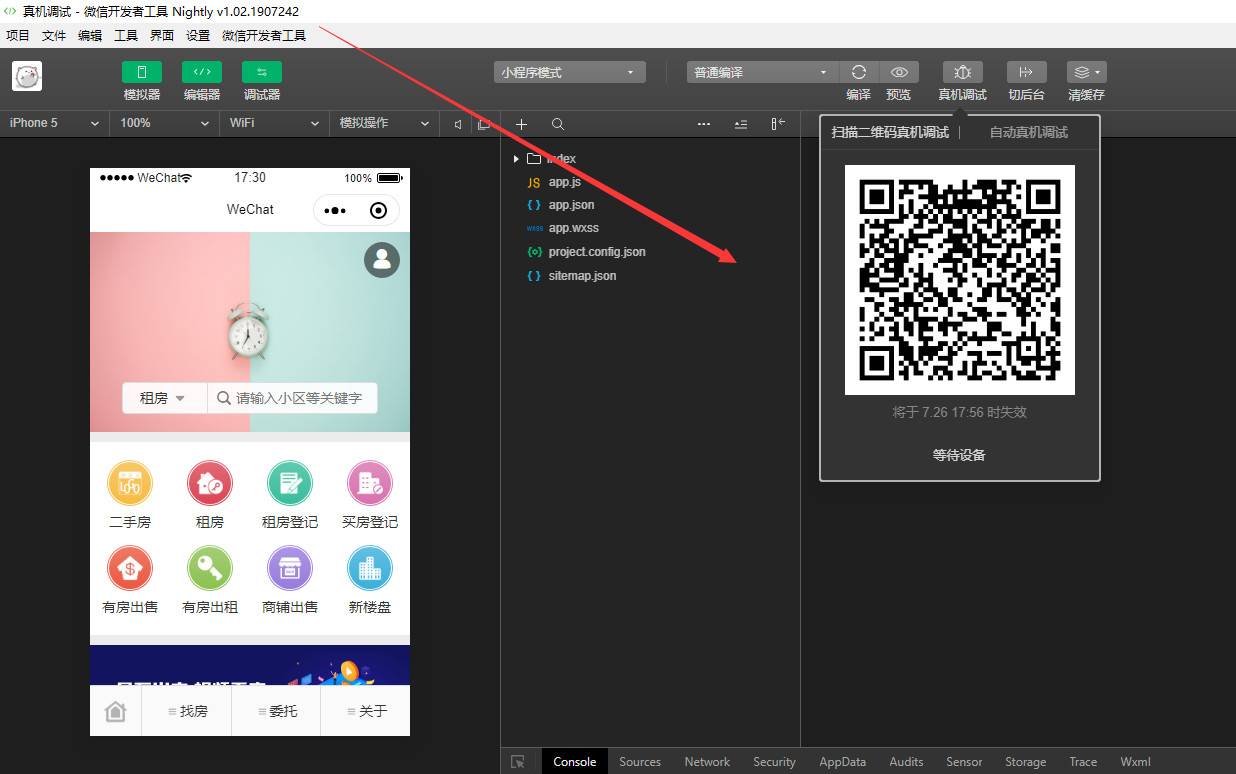
Task: Open the 编辑 menu
Action: point(90,35)
